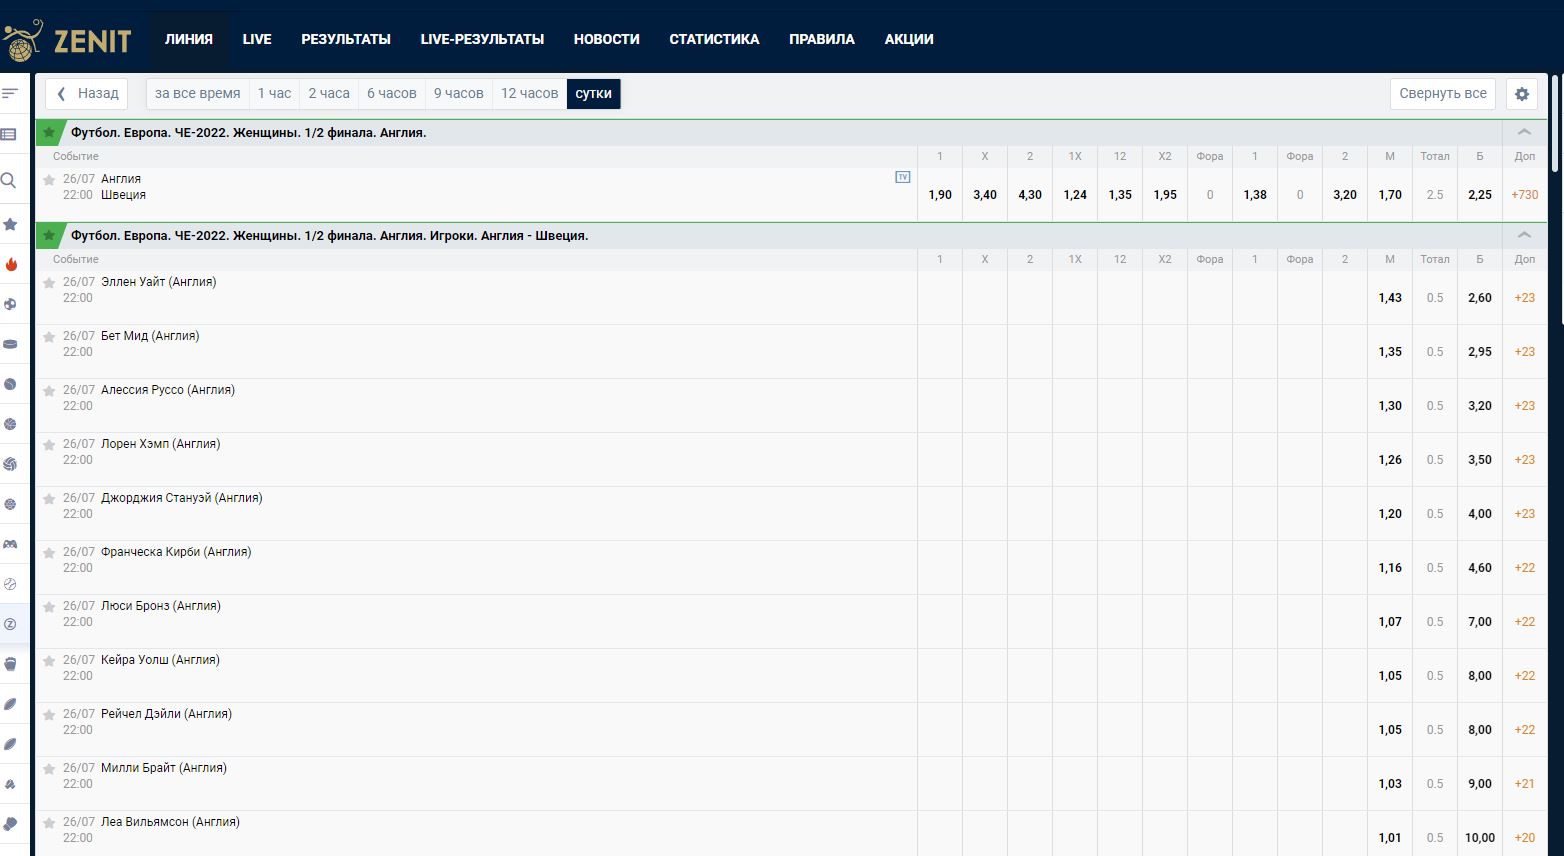This screenshot has width=1564, height=856.
Task: Pick odds 1,90 for Англия win
Action: pos(939,195)
